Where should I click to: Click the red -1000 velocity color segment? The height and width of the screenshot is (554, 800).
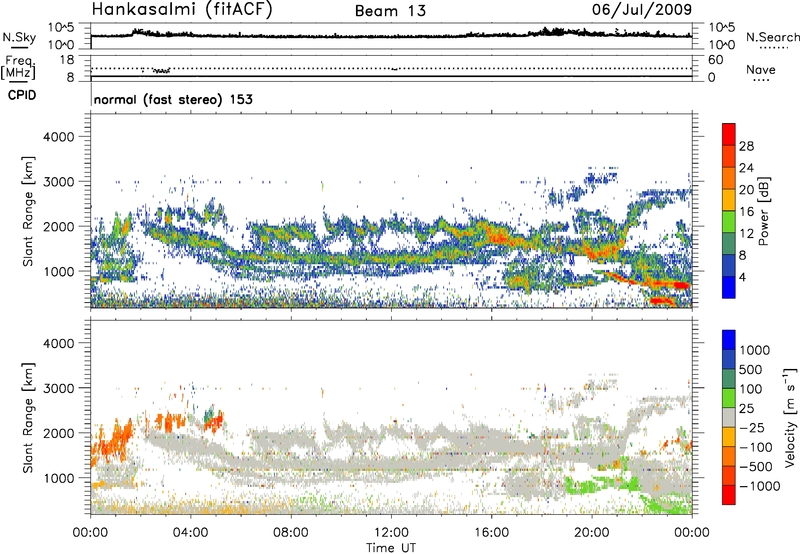(729, 495)
